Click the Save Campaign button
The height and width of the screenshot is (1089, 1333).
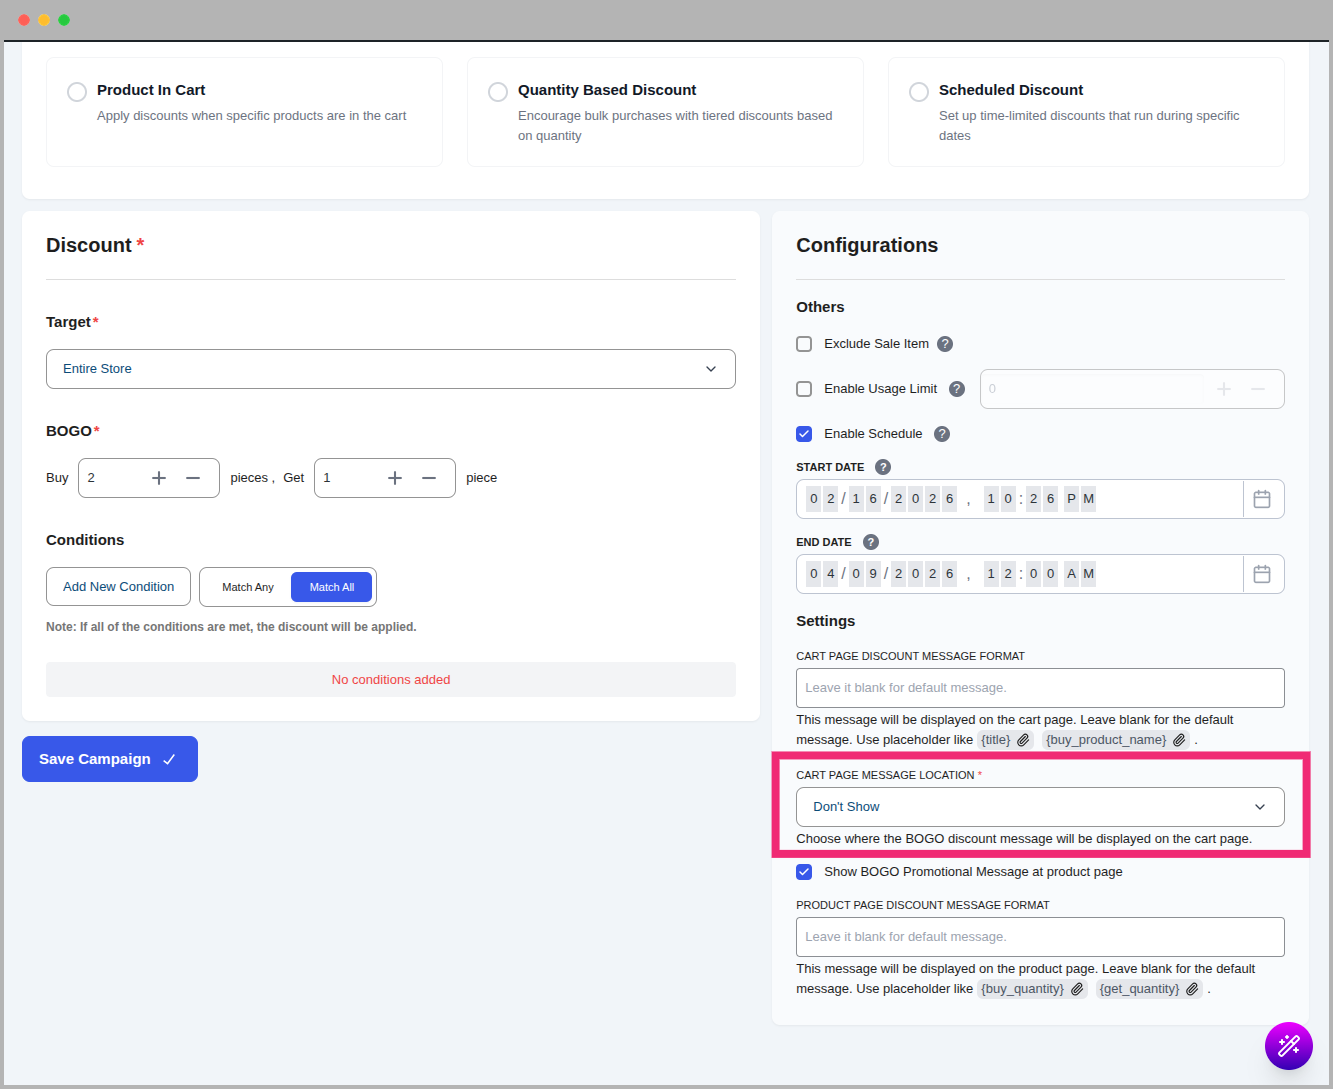coord(110,759)
